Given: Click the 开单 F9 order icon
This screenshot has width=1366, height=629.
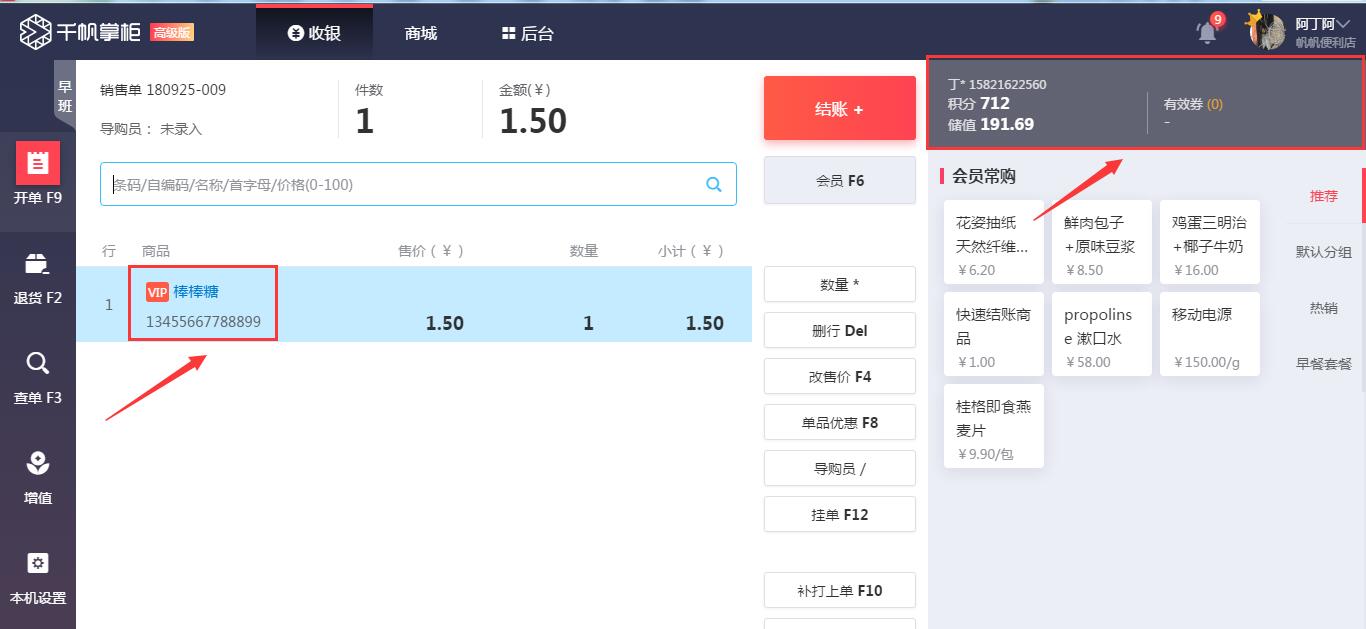Looking at the screenshot, I should click(38, 163).
